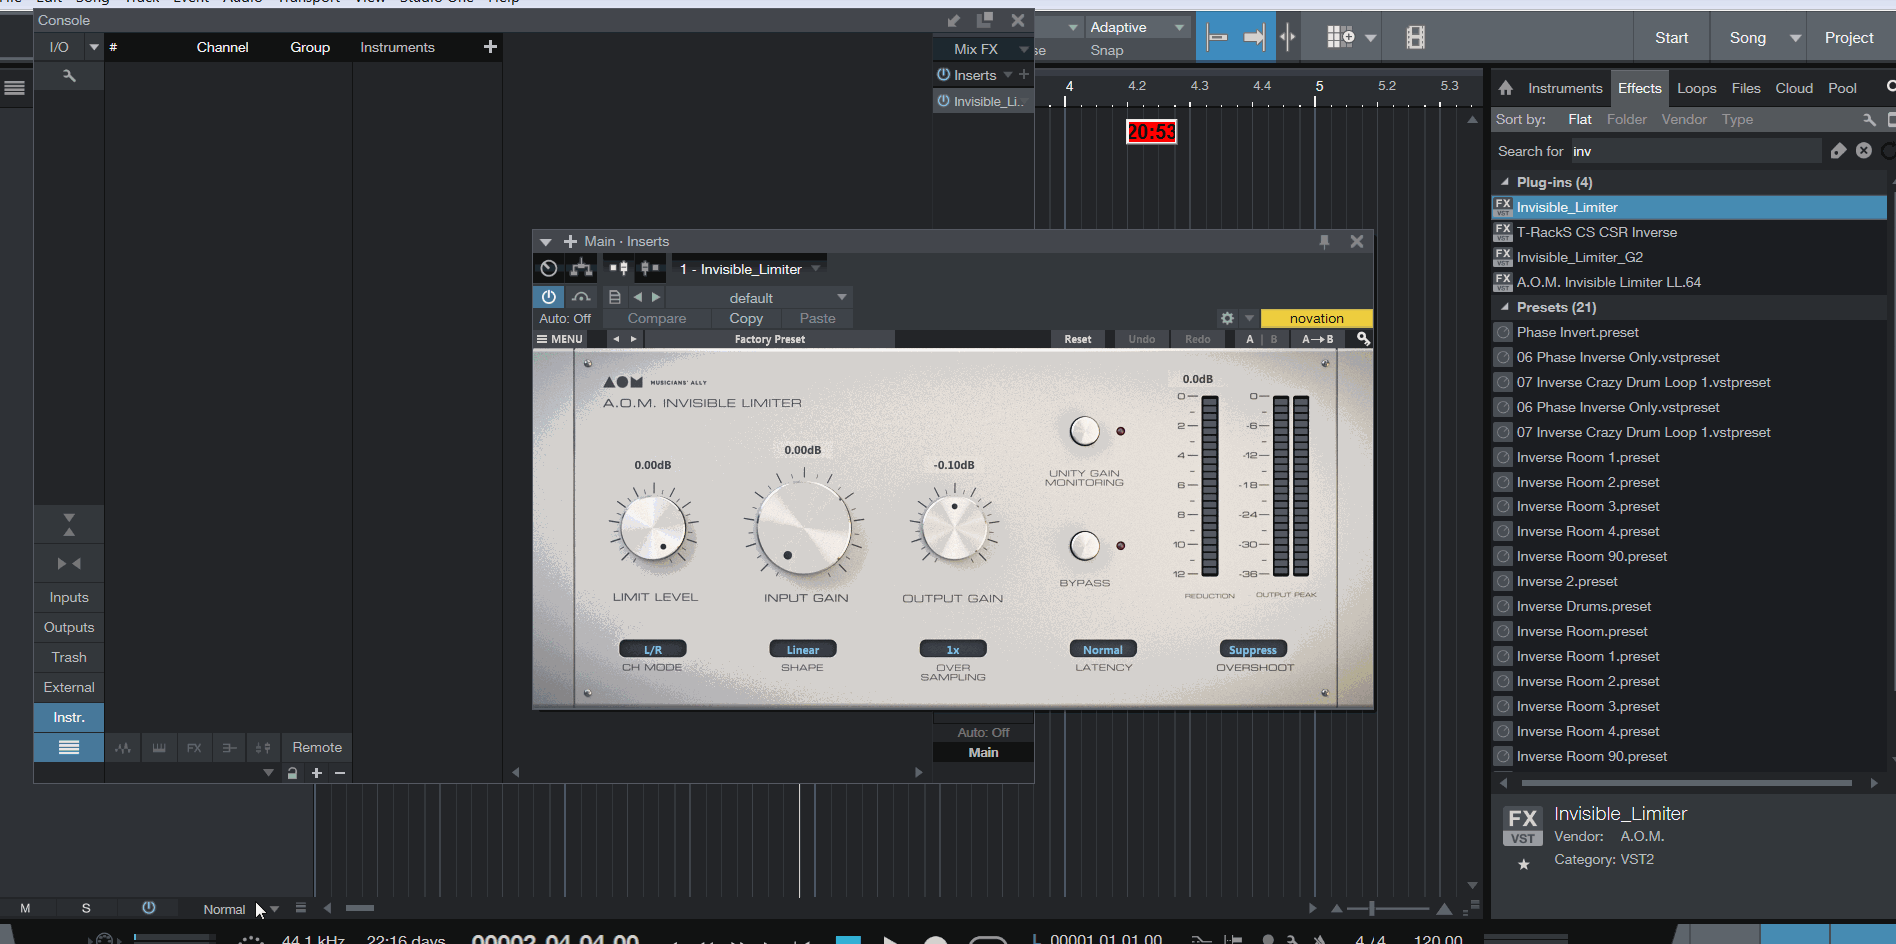
Task: Open the plugin MENU
Action: pos(560,339)
